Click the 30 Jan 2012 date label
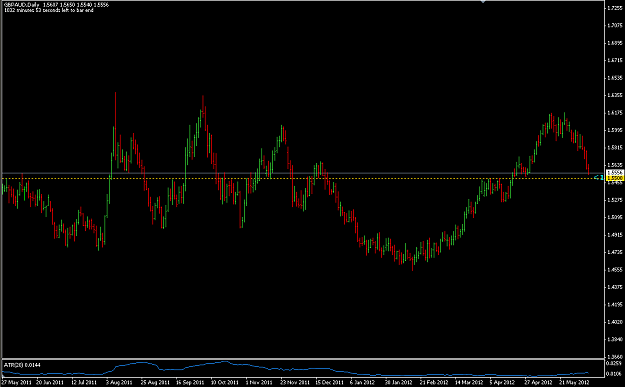The height and width of the screenshot is (387, 625). click(399, 382)
